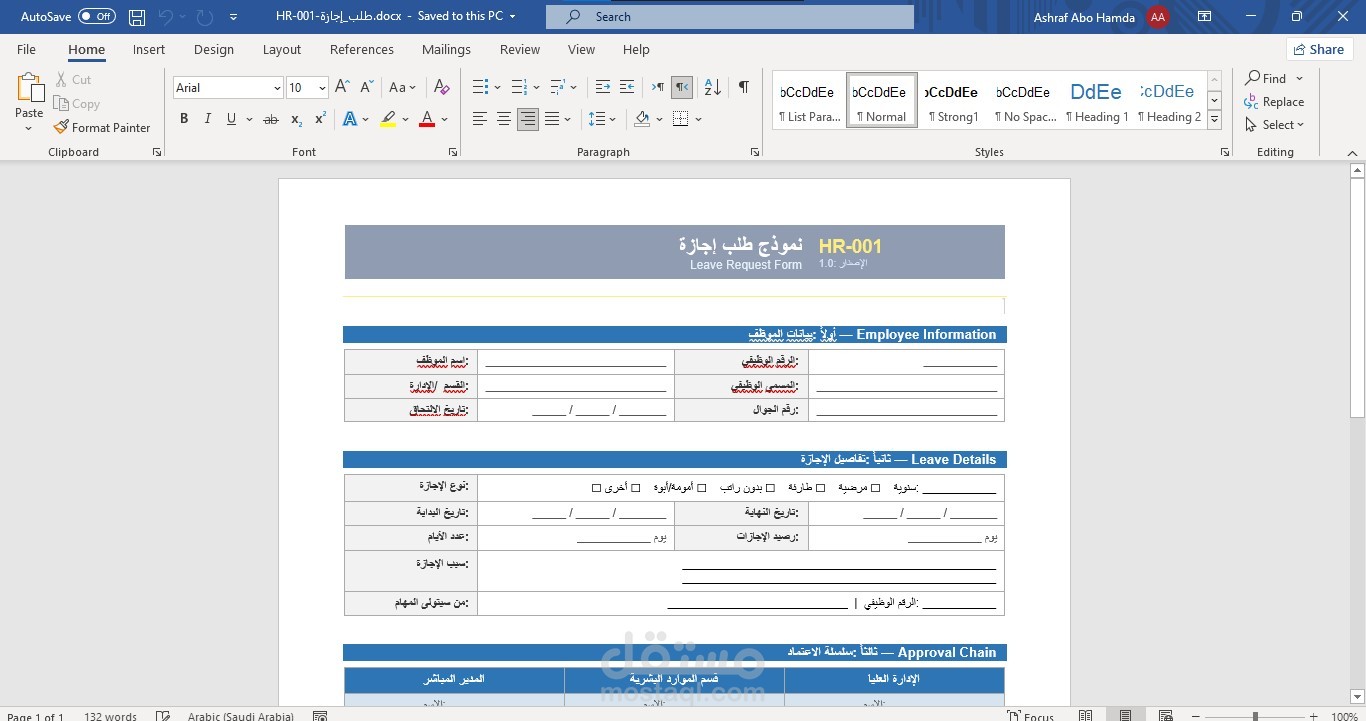Click the Sort icon
This screenshot has height=721, width=1366.
tap(712, 87)
